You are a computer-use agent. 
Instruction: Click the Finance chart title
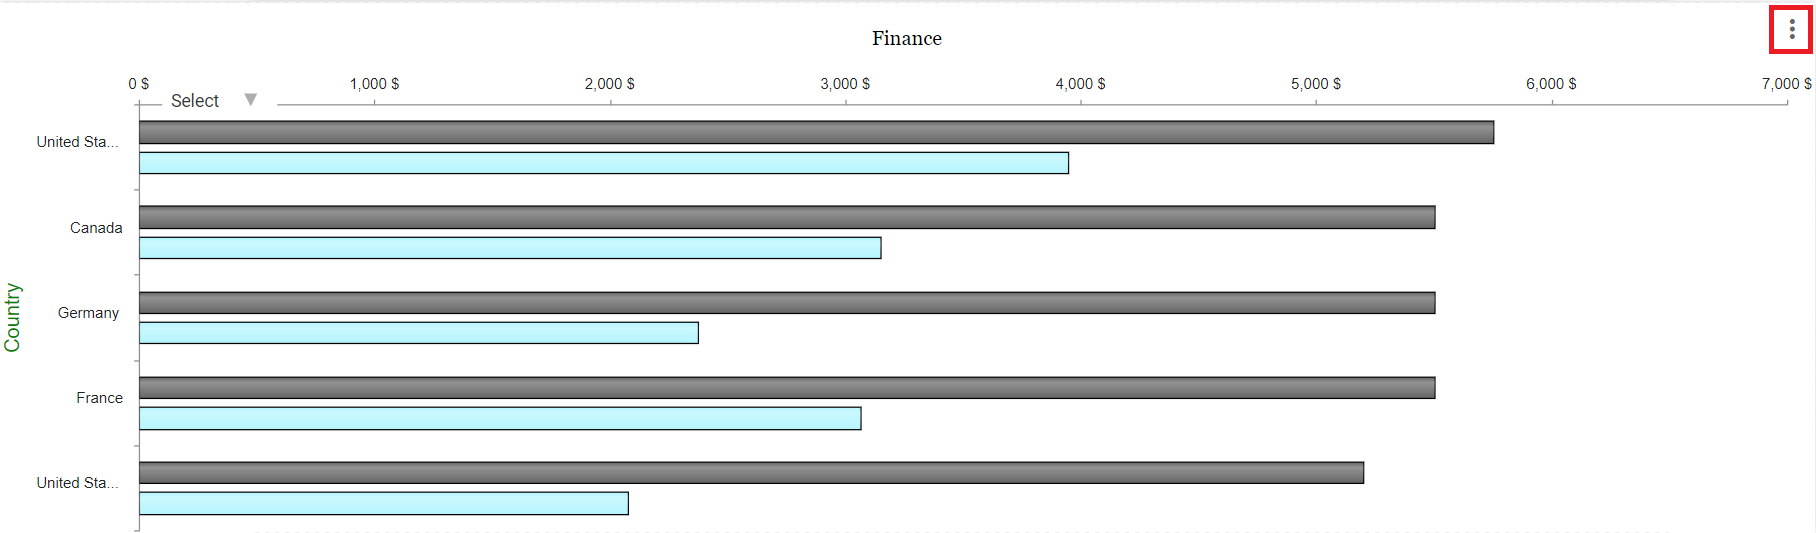[x=906, y=39]
